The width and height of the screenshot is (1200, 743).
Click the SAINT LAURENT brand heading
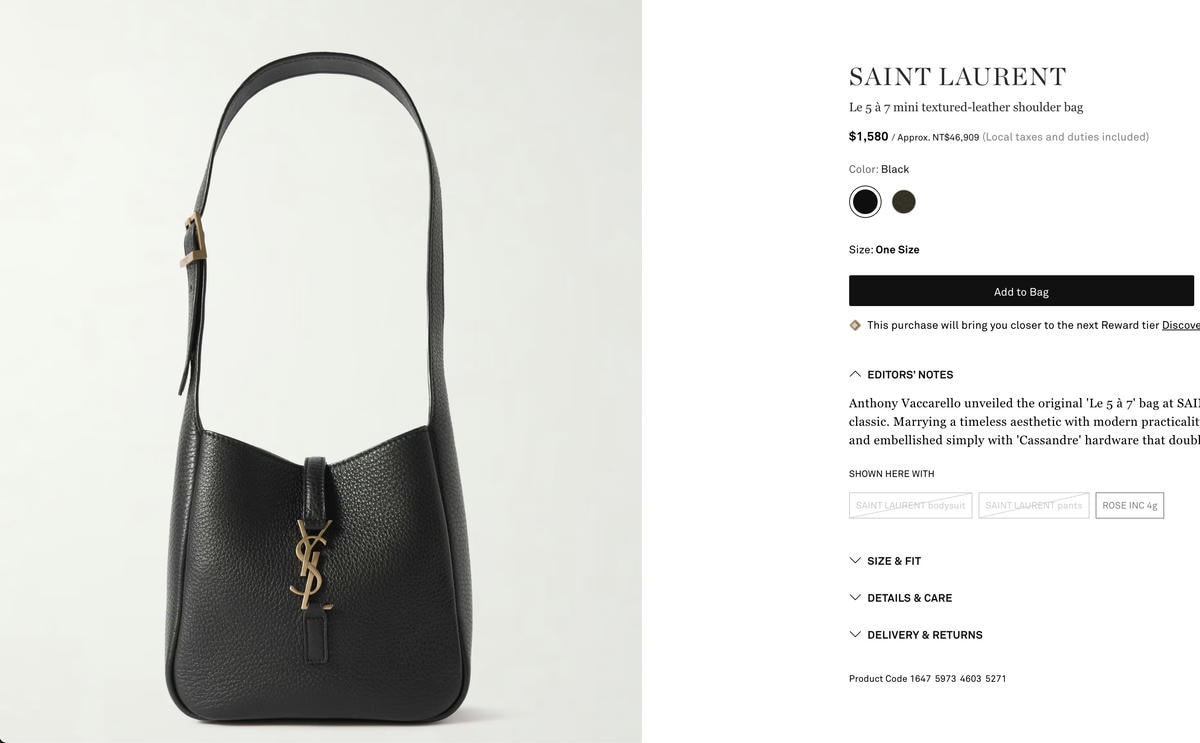958,77
